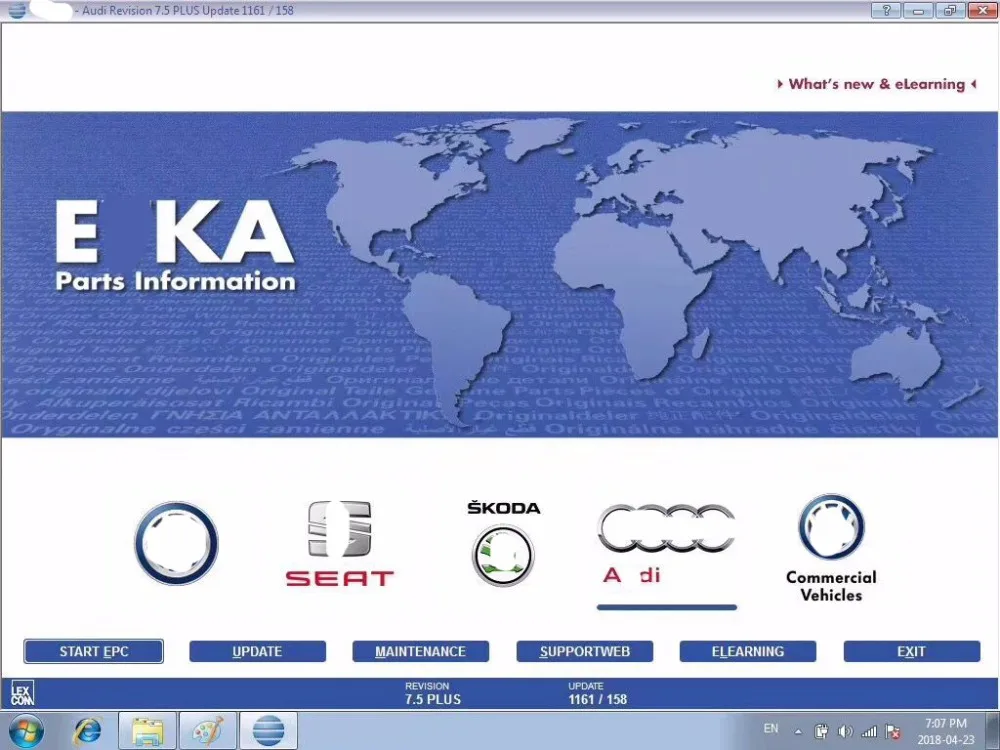Click the network signal tray icon

pos(869,732)
